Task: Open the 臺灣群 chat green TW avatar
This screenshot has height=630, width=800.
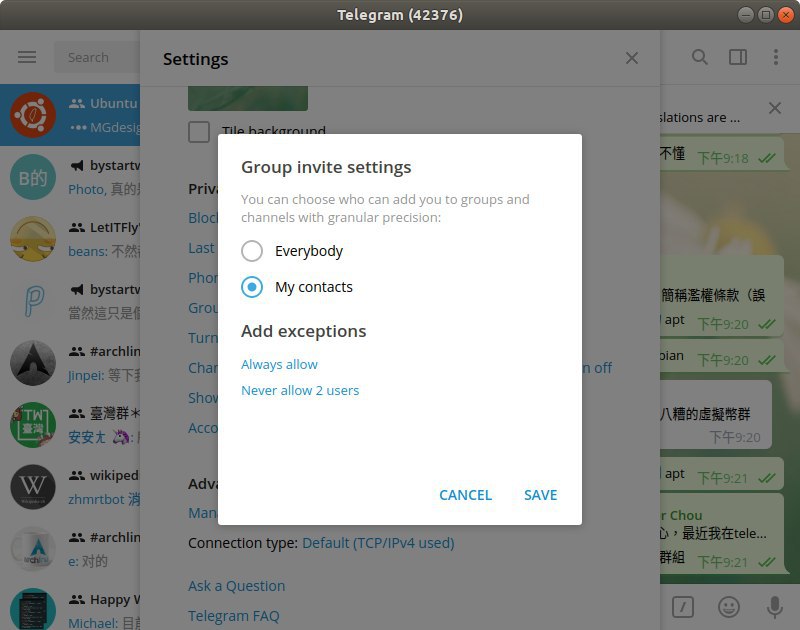Action: point(33,425)
